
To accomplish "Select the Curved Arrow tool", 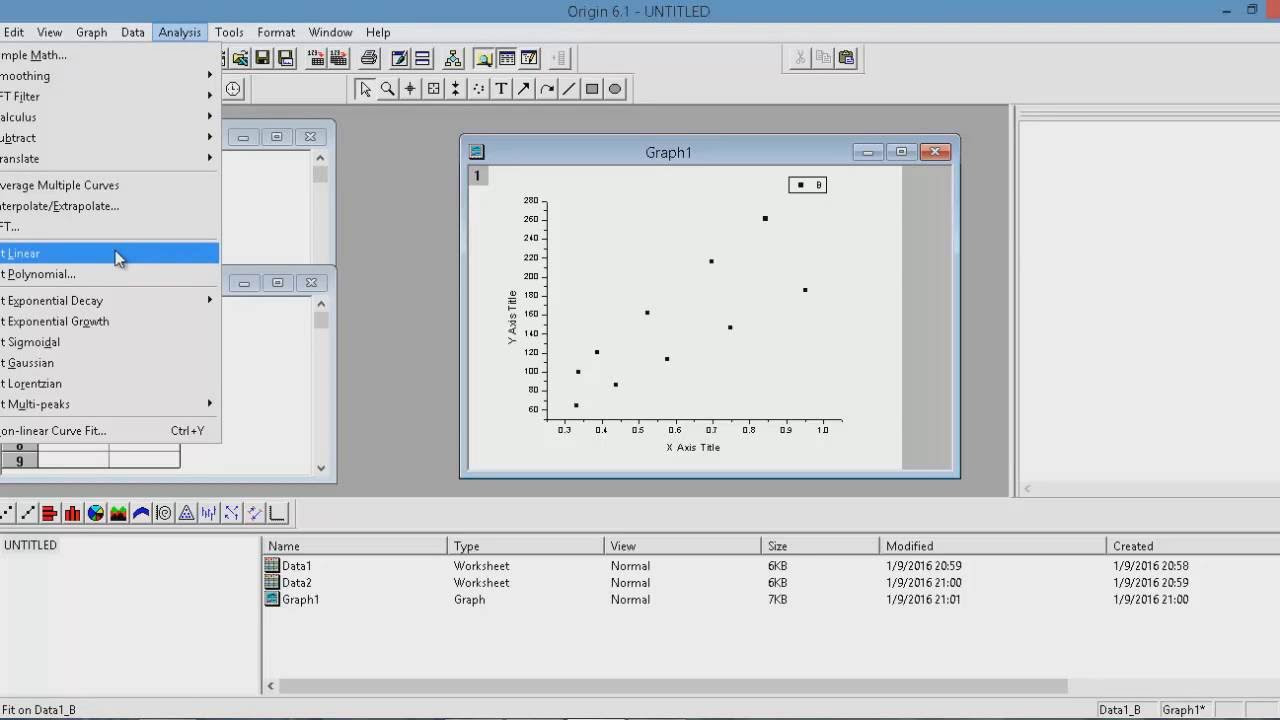I will (547, 89).
